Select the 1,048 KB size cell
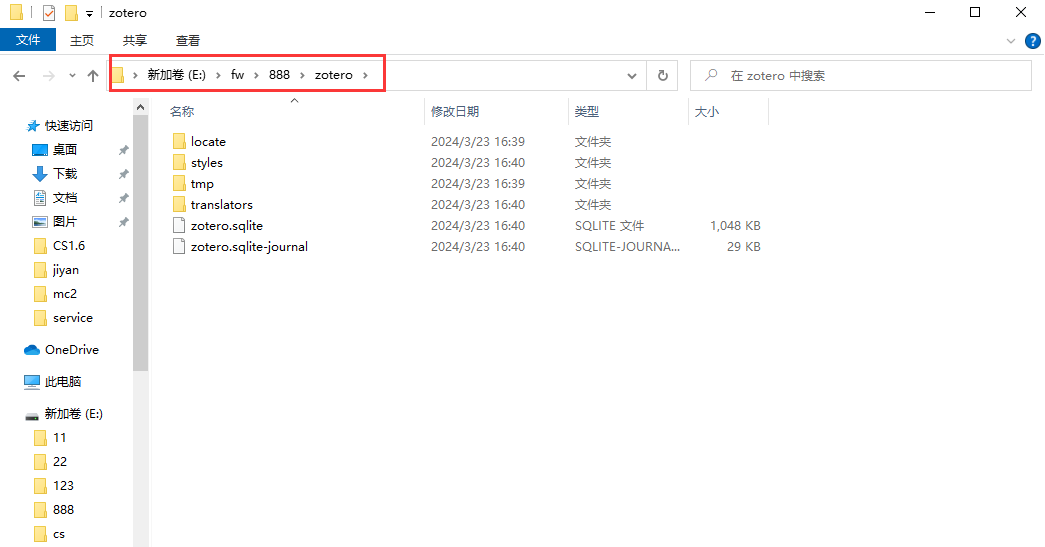The width and height of the screenshot is (1045, 547). pos(735,226)
